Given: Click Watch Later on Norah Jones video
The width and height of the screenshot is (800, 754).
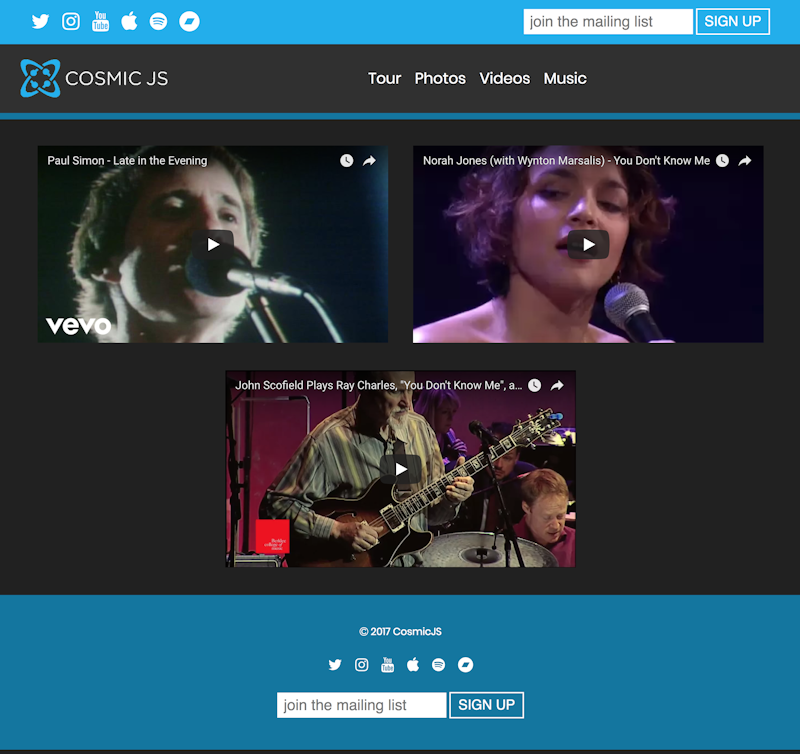Looking at the screenshot, I should pyautogui.click(x=722, y=161).
